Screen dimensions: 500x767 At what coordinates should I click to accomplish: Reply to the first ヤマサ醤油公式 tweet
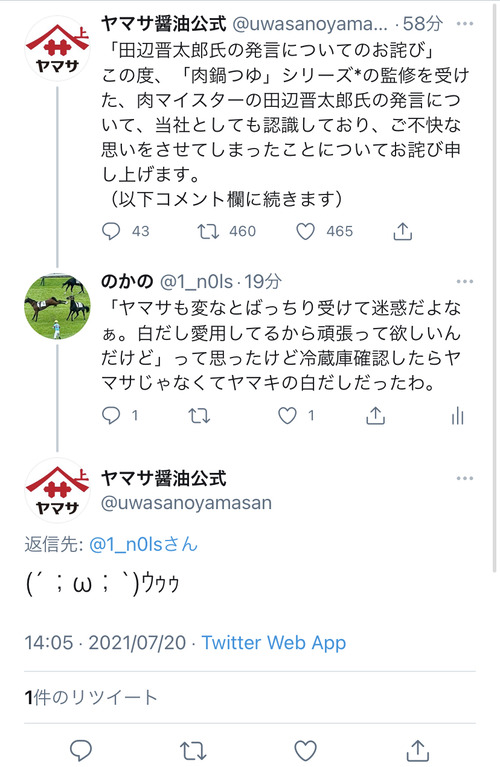[111, 231]
